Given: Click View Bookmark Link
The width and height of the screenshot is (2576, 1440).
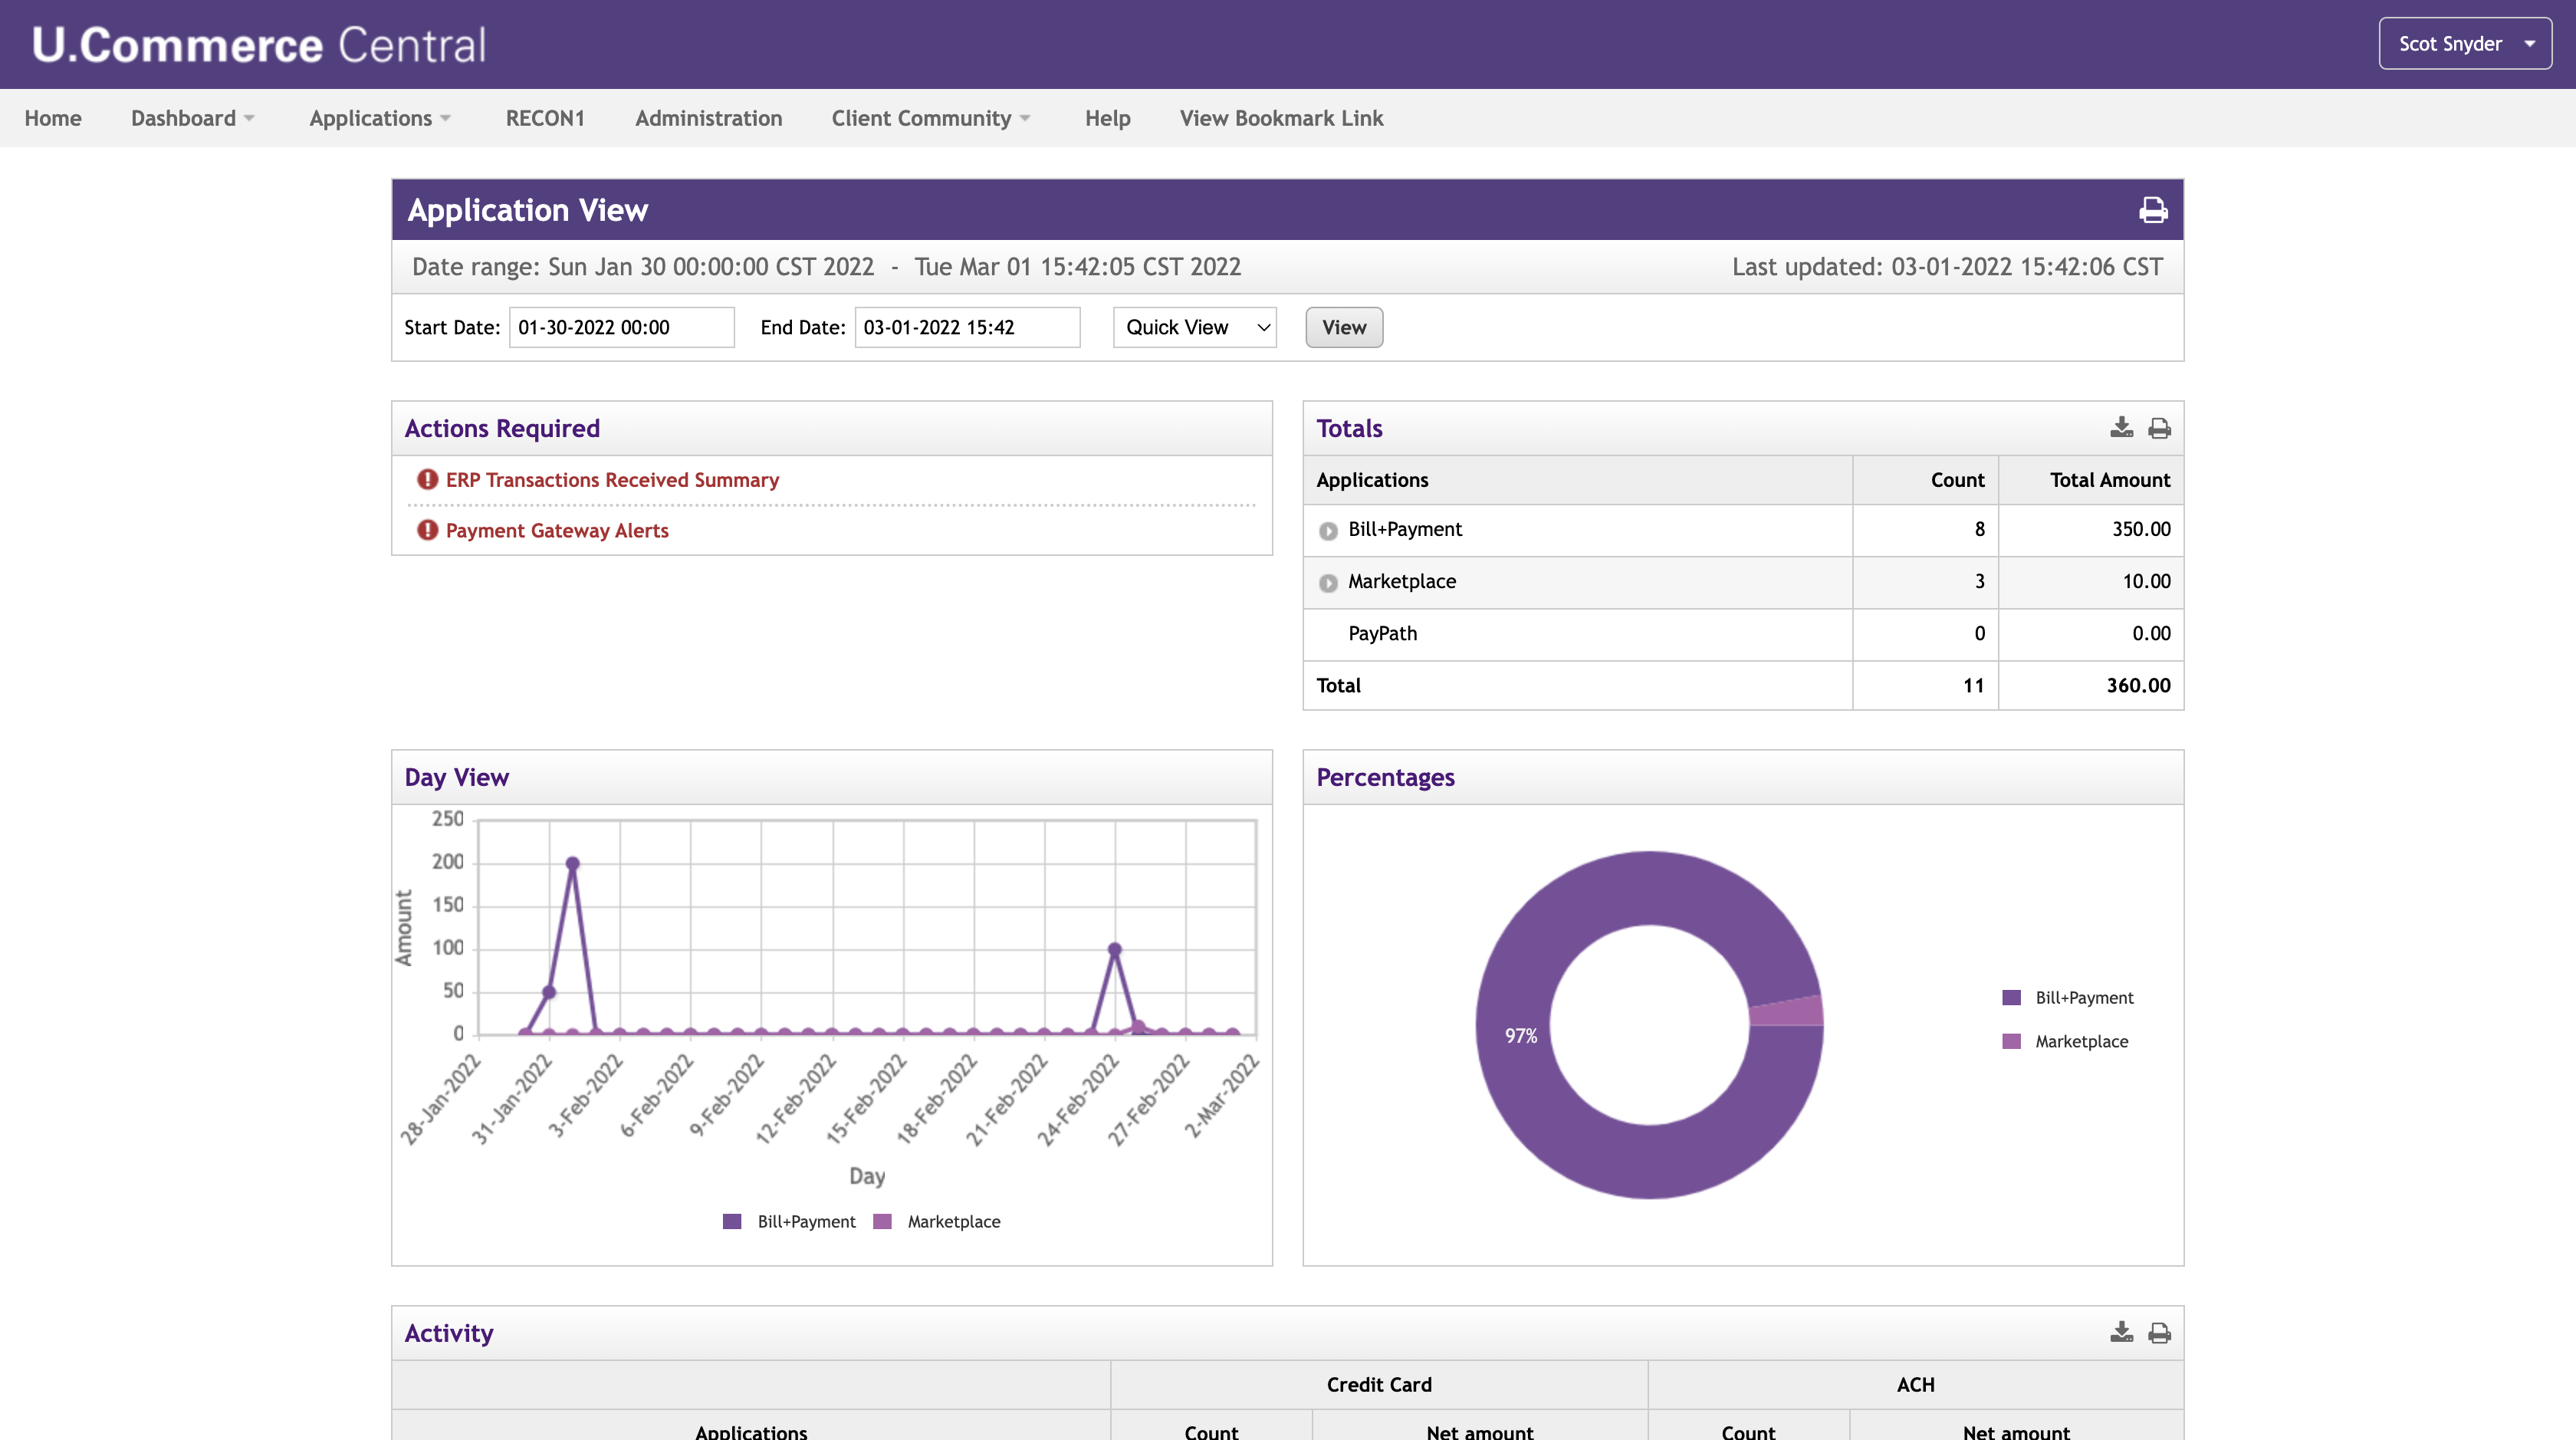Looking at the screenshot, I should 1281,118.
